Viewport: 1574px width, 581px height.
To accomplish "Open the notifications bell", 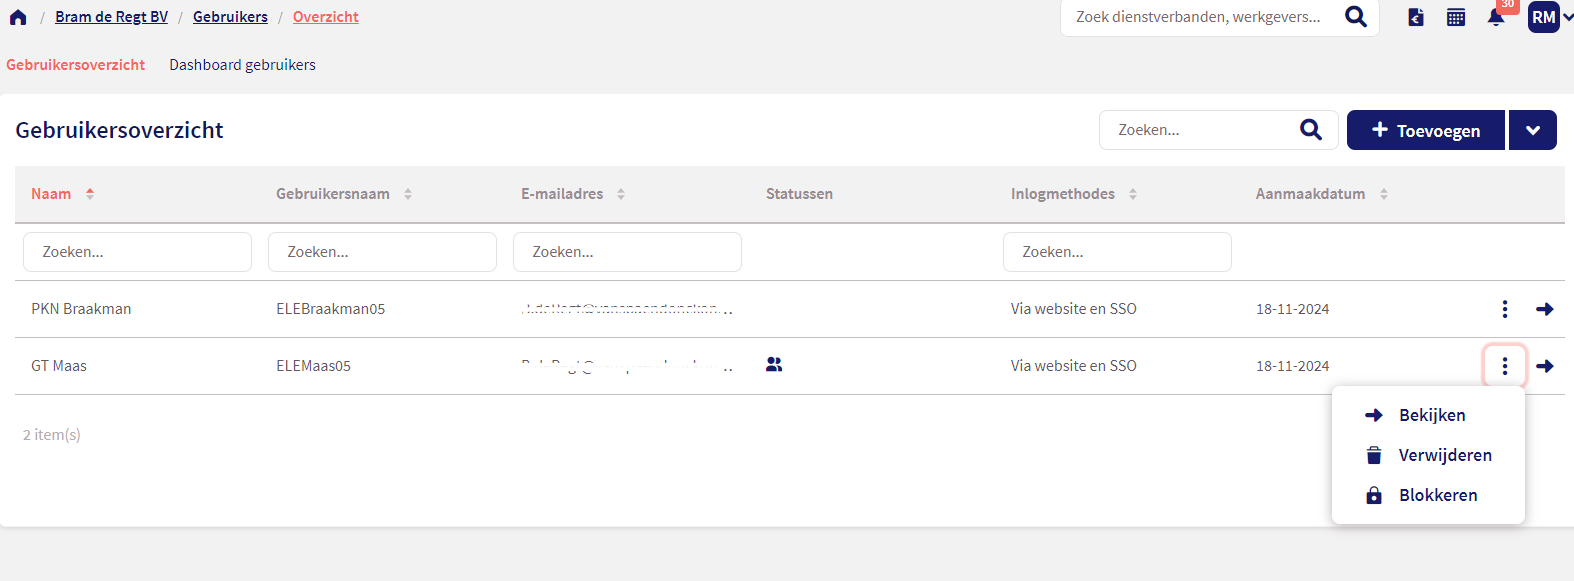I will click(1496, 17).
